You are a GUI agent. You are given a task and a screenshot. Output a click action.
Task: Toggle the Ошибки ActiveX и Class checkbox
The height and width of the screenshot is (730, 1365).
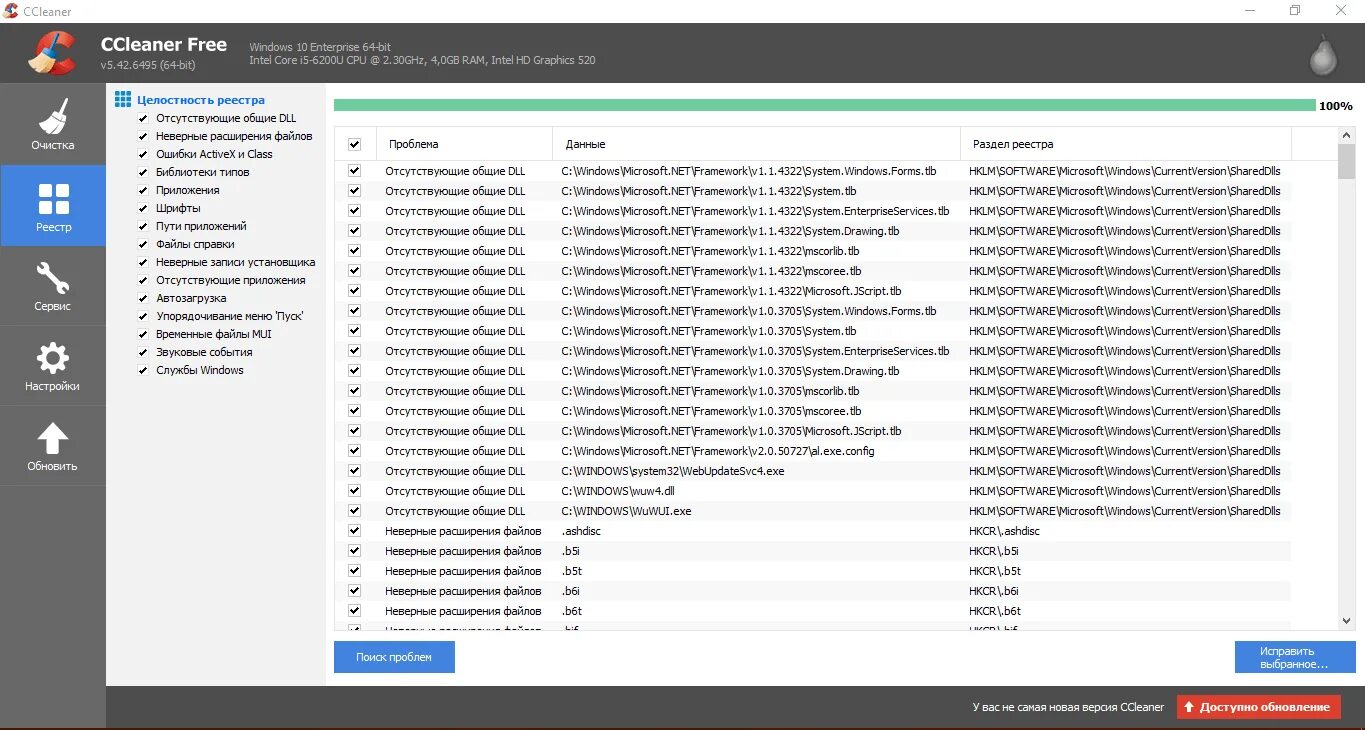click(x=143, y=154)
